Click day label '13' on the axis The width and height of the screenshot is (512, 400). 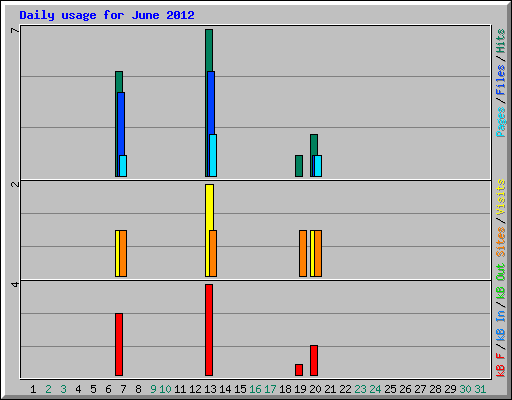click(210, 389)
